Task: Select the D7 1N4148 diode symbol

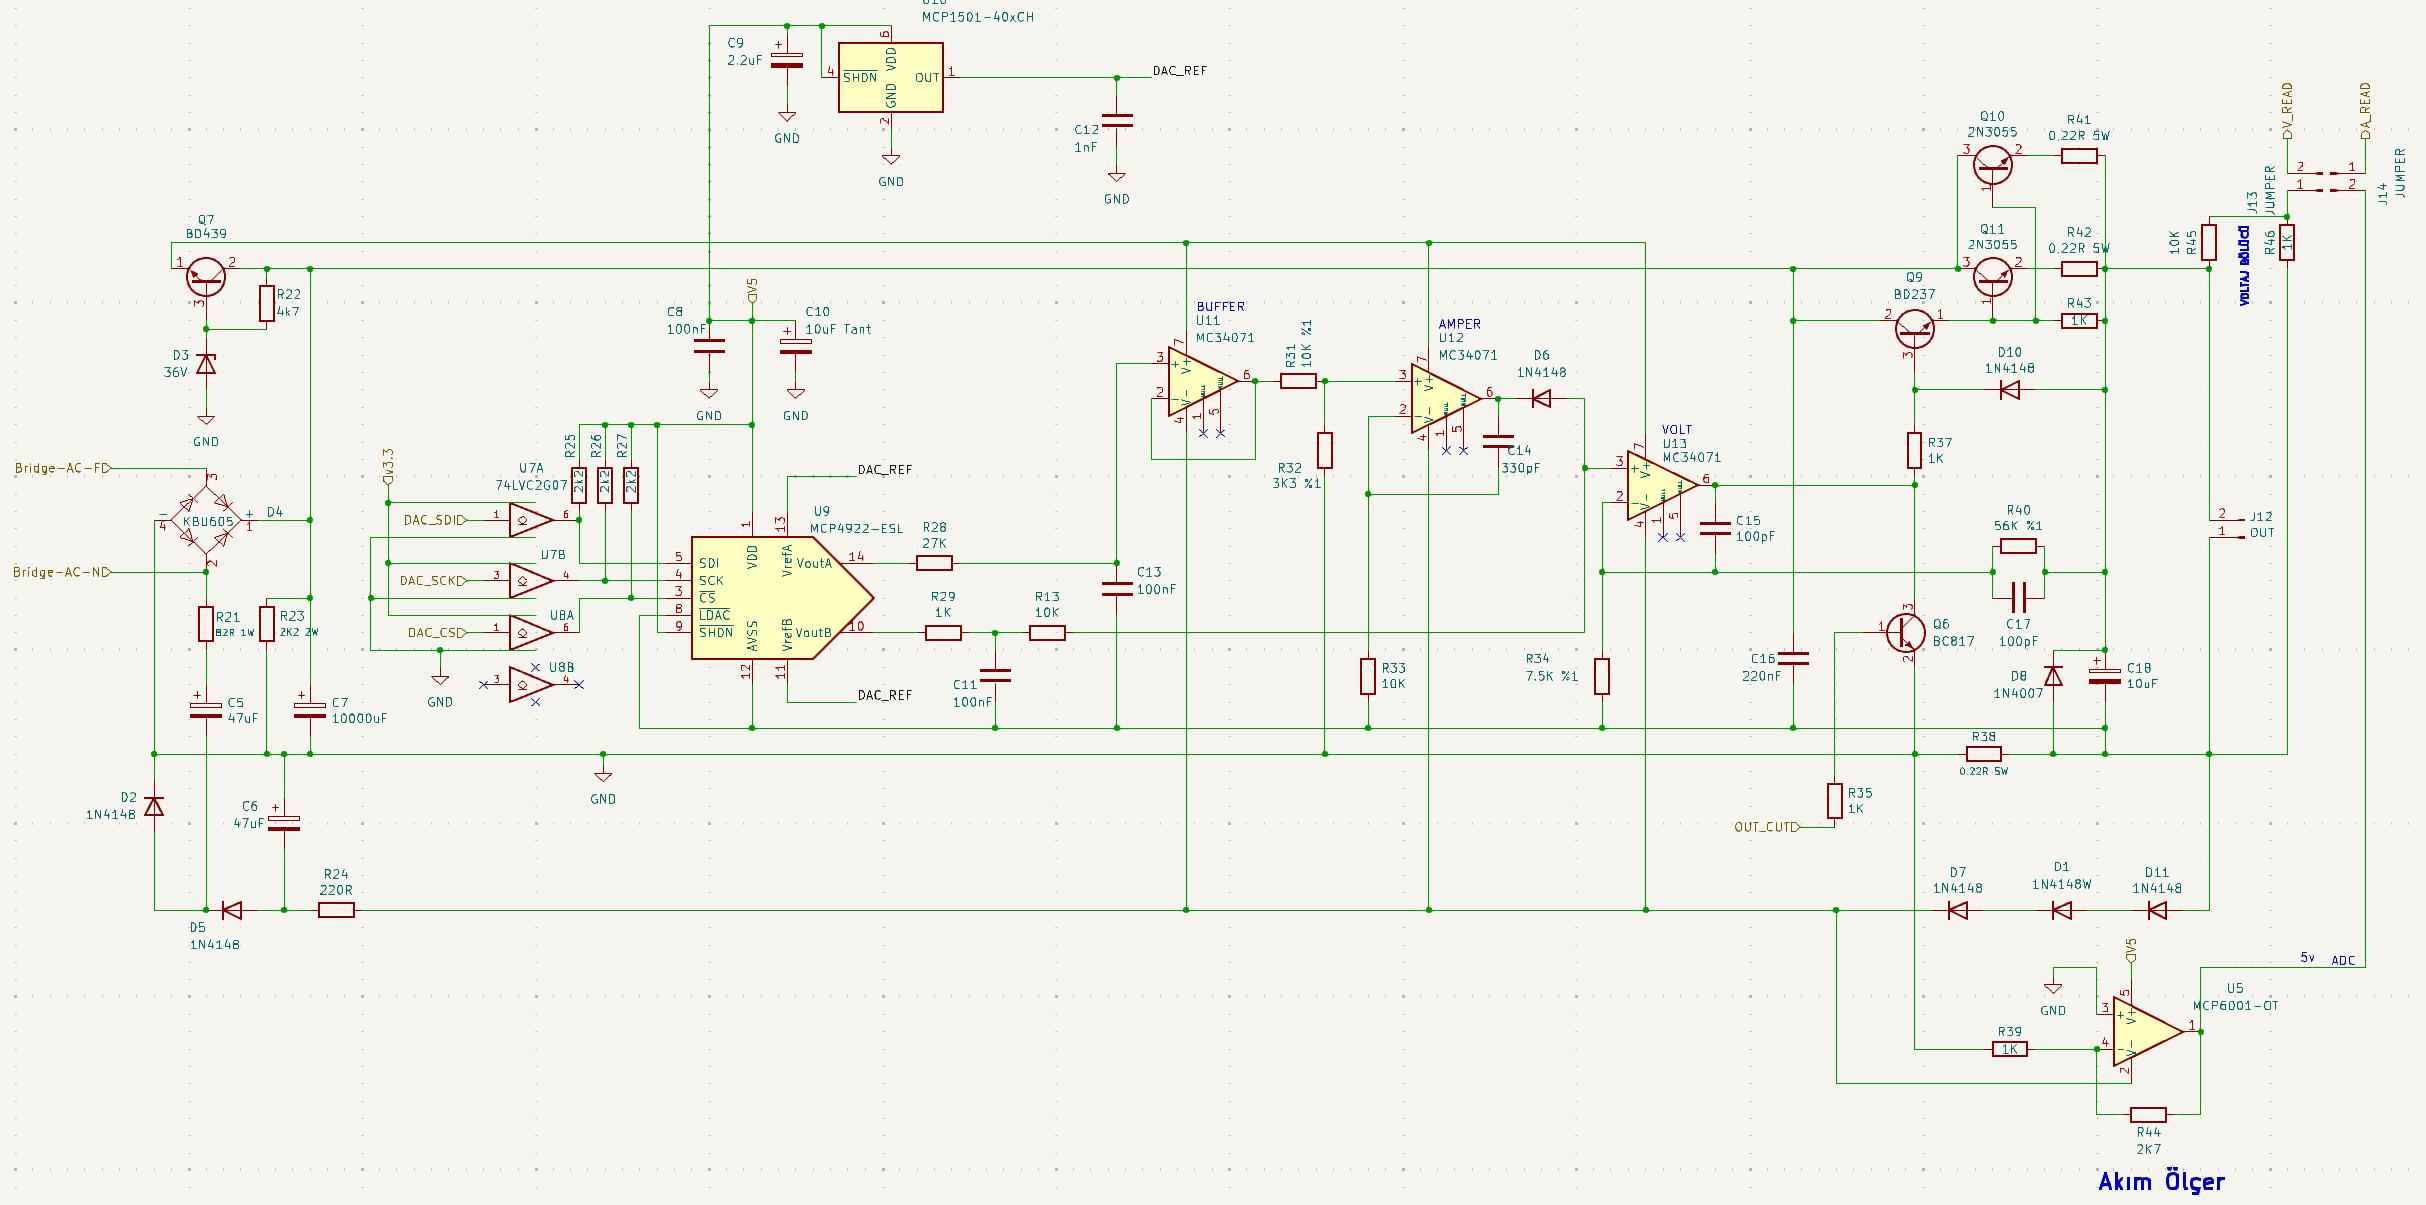Action: tap(1957, 910)
